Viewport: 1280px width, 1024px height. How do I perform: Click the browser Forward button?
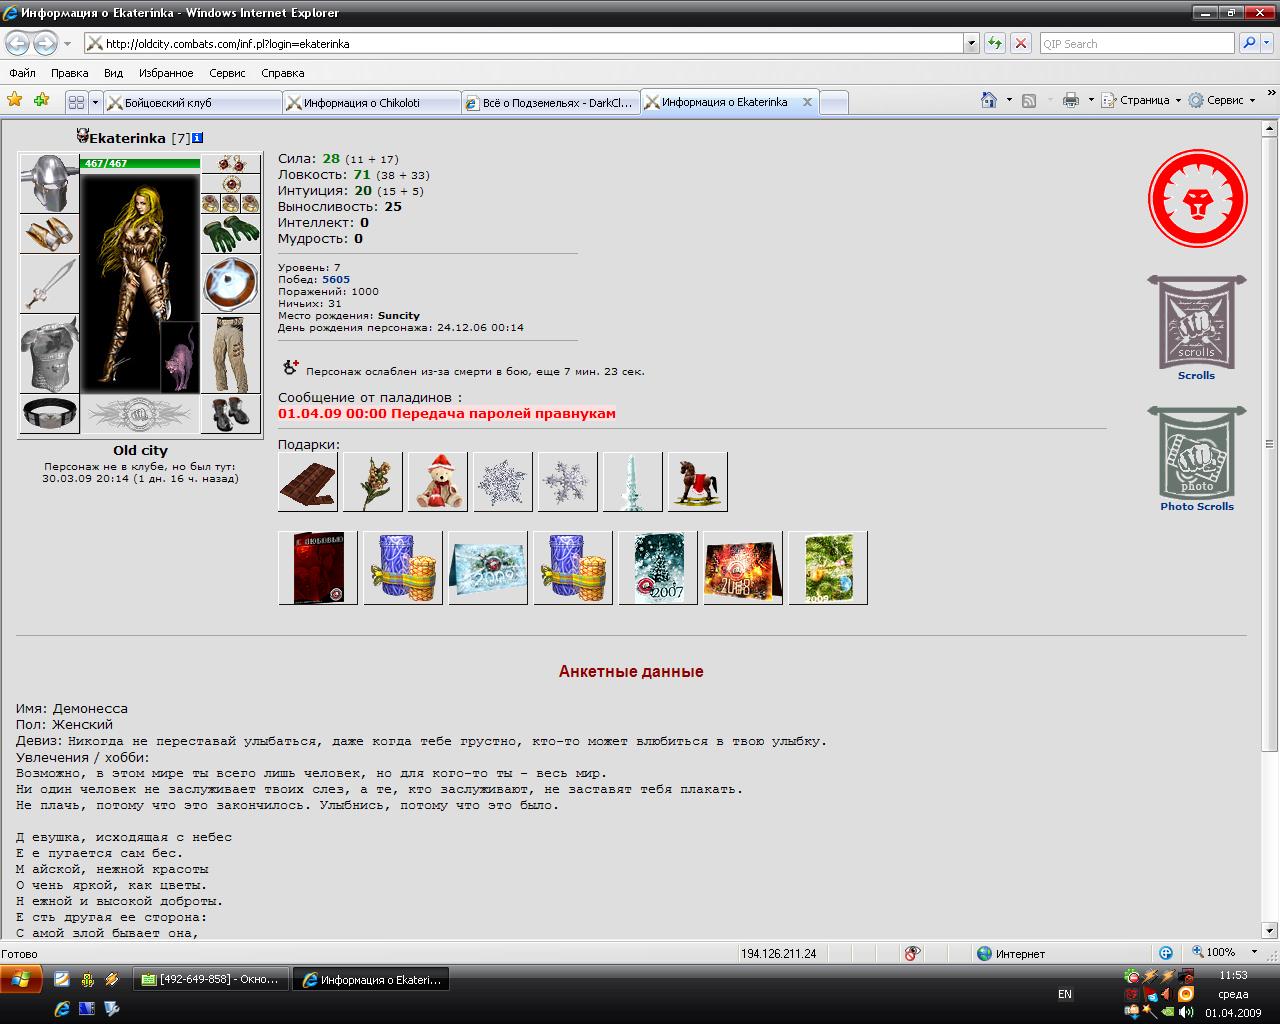[x=45, y=43]
